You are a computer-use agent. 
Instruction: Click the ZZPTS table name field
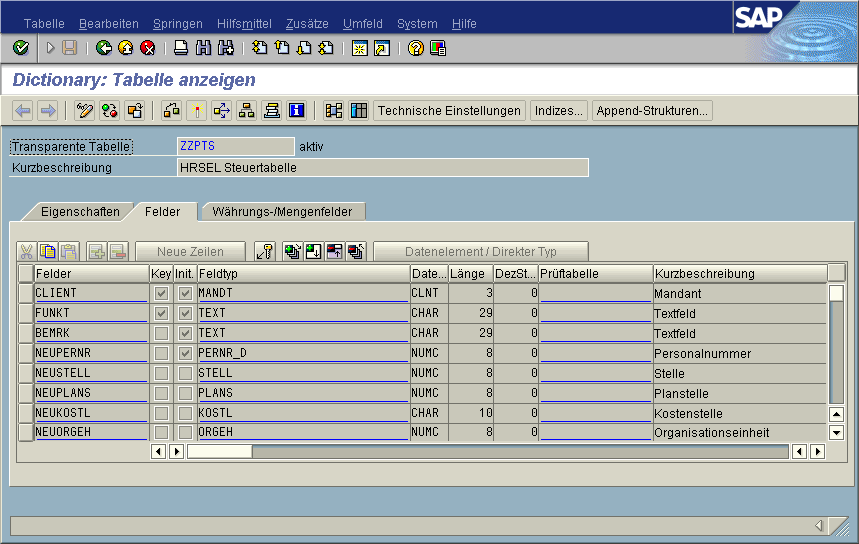coord(234,146)
